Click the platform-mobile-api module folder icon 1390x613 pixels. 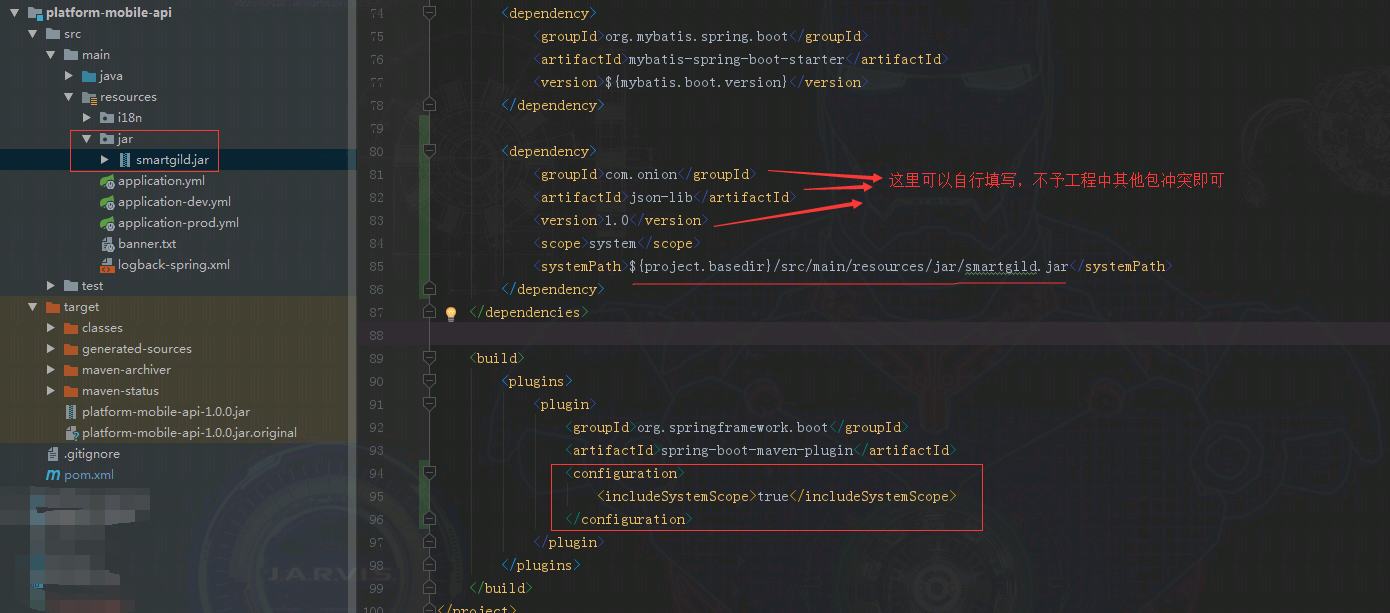35,13
